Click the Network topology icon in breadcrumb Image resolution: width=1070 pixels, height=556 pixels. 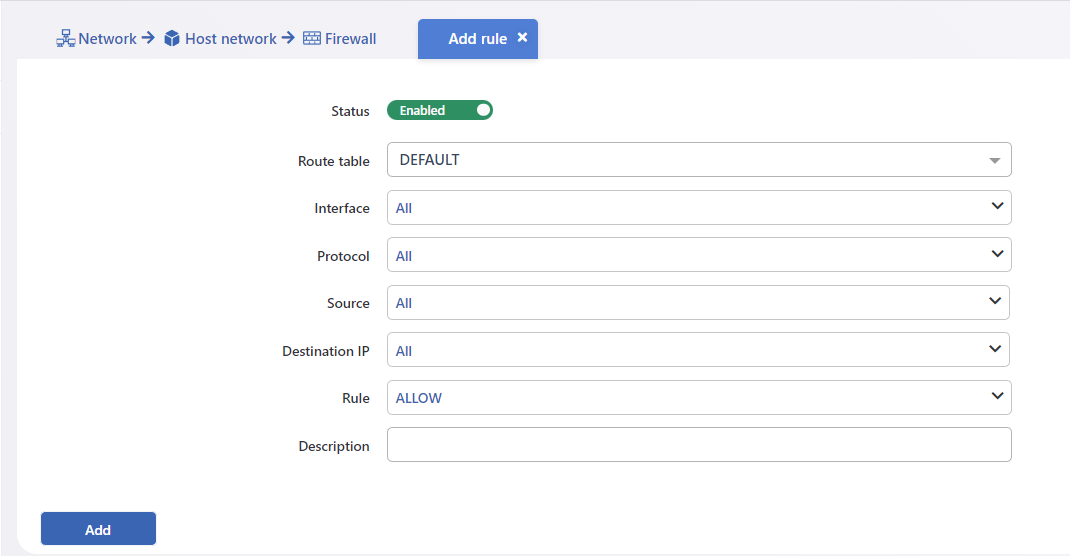pyautogui.click(x=66, y=38)
